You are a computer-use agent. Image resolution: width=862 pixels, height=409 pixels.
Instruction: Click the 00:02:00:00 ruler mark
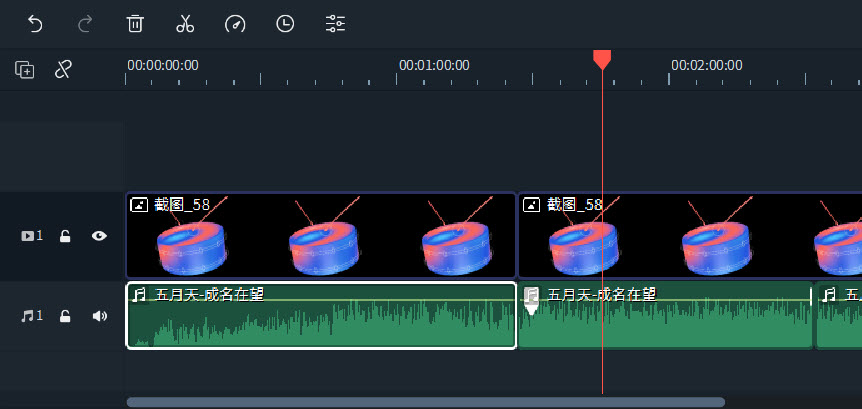tap(706, 65)
